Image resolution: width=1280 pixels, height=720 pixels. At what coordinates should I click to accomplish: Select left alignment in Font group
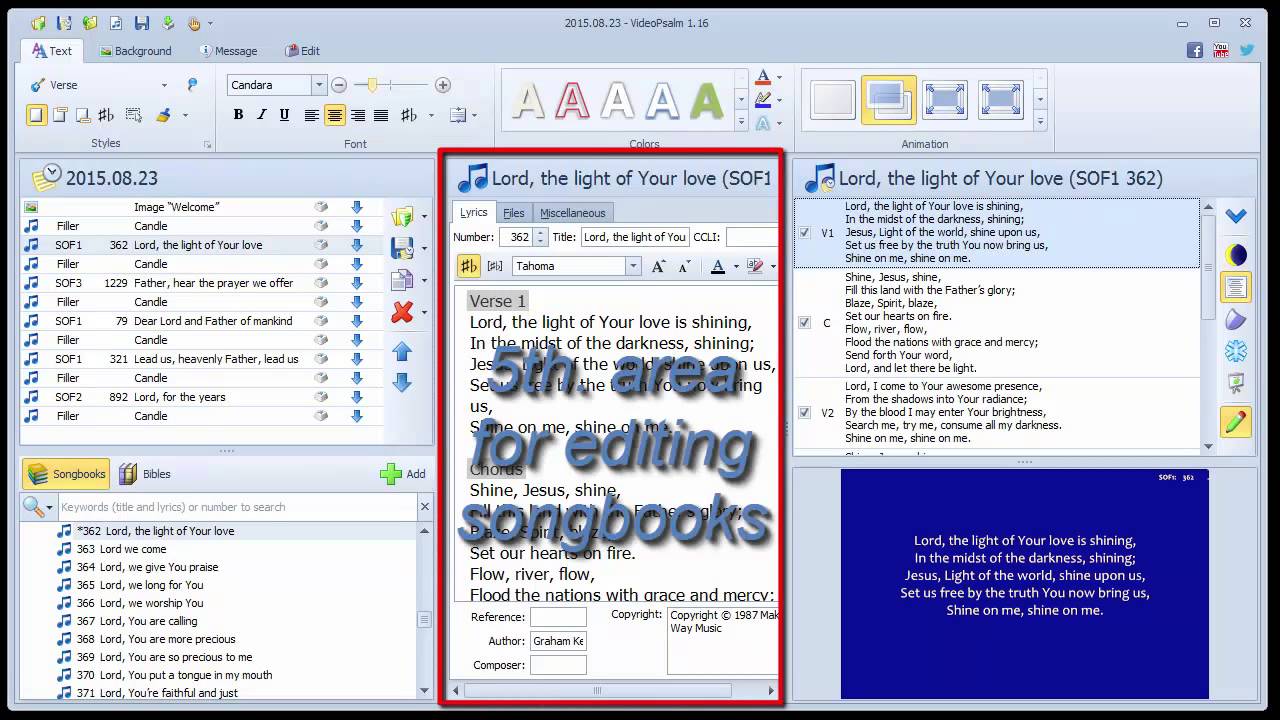tap(312, 115)
